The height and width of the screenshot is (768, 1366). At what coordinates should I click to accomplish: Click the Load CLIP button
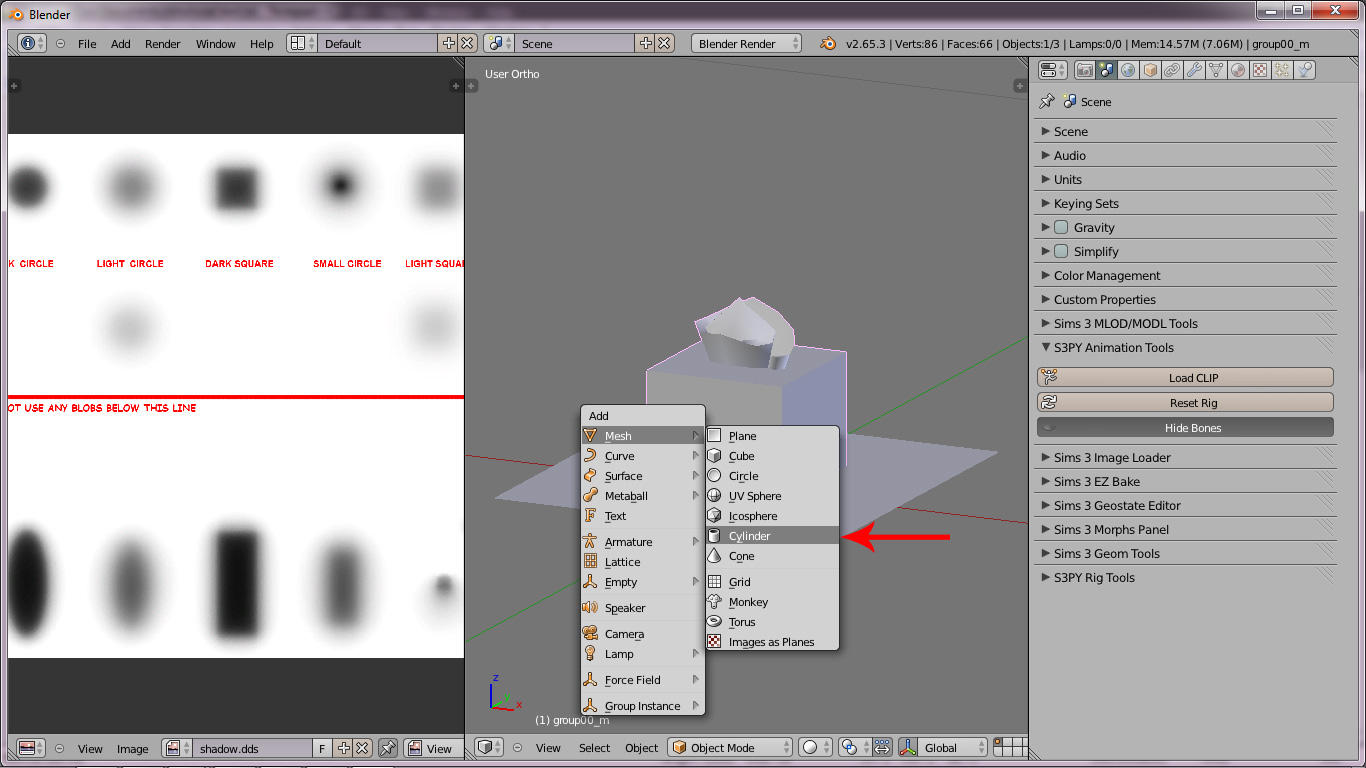1185,378
